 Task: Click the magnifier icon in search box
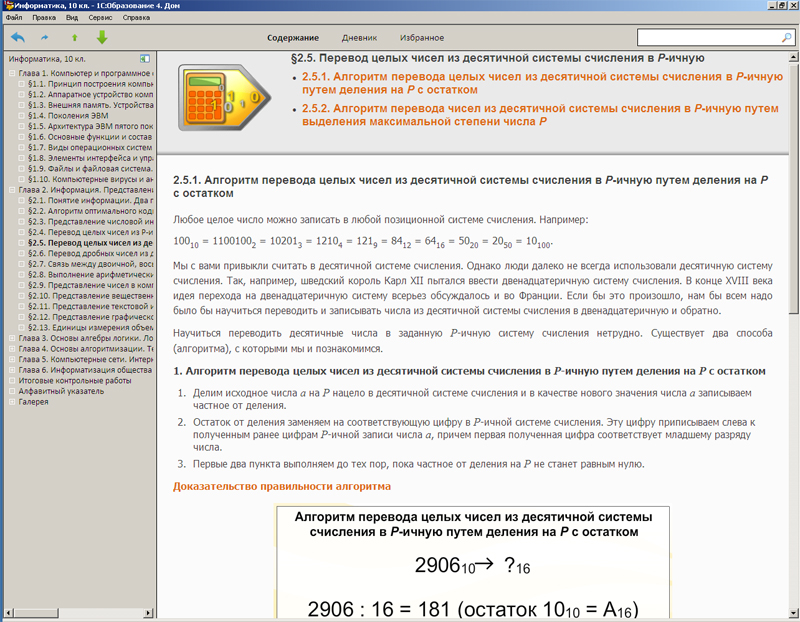786,37
